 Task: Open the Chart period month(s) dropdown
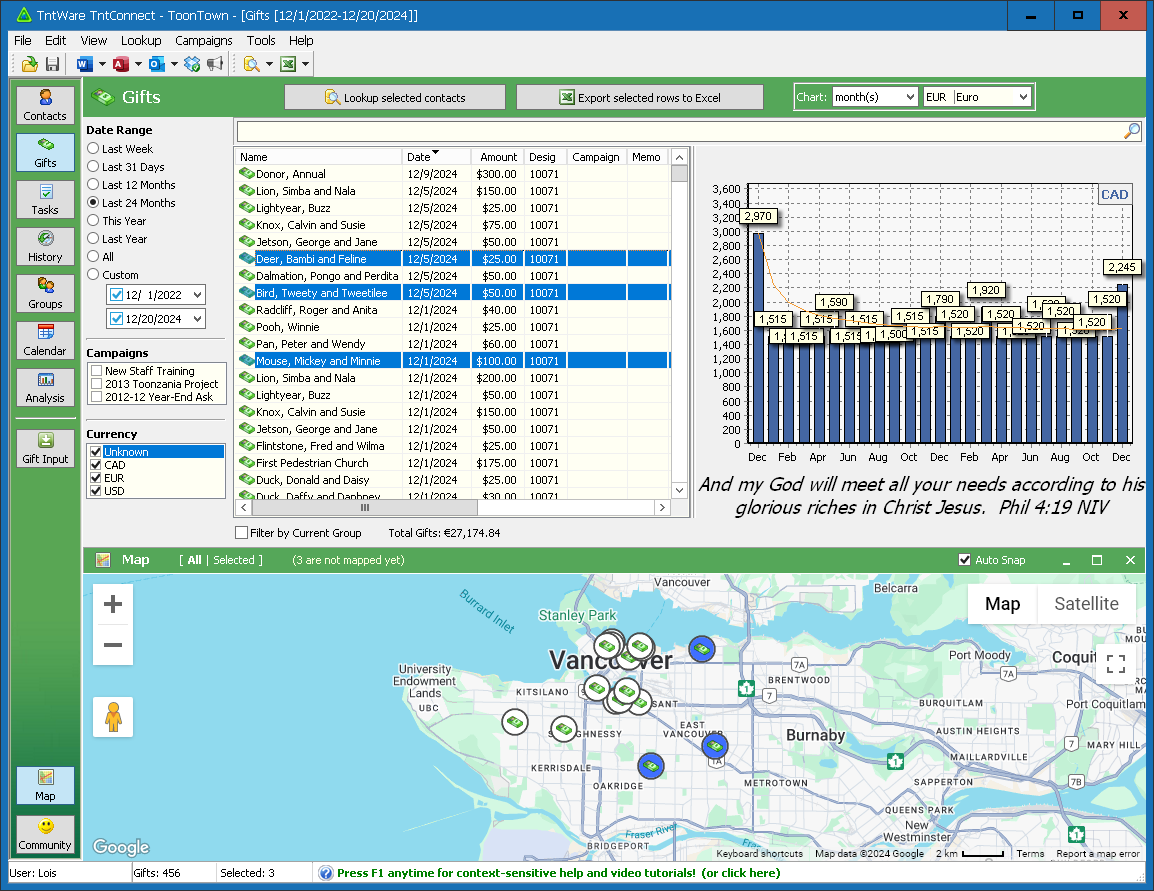coord(910,97)
